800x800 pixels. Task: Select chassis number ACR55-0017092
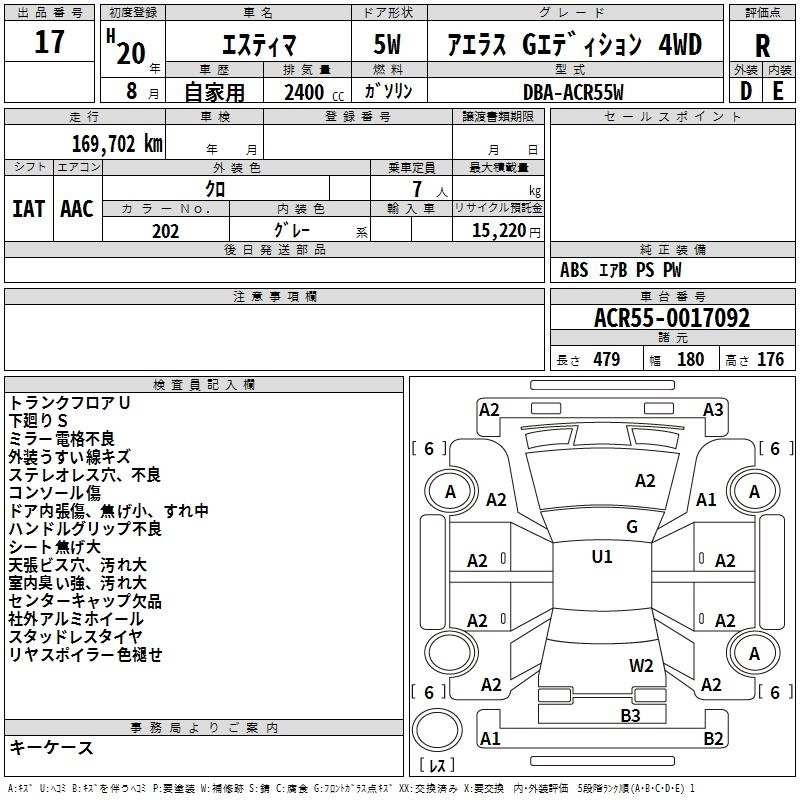[671, 319]
